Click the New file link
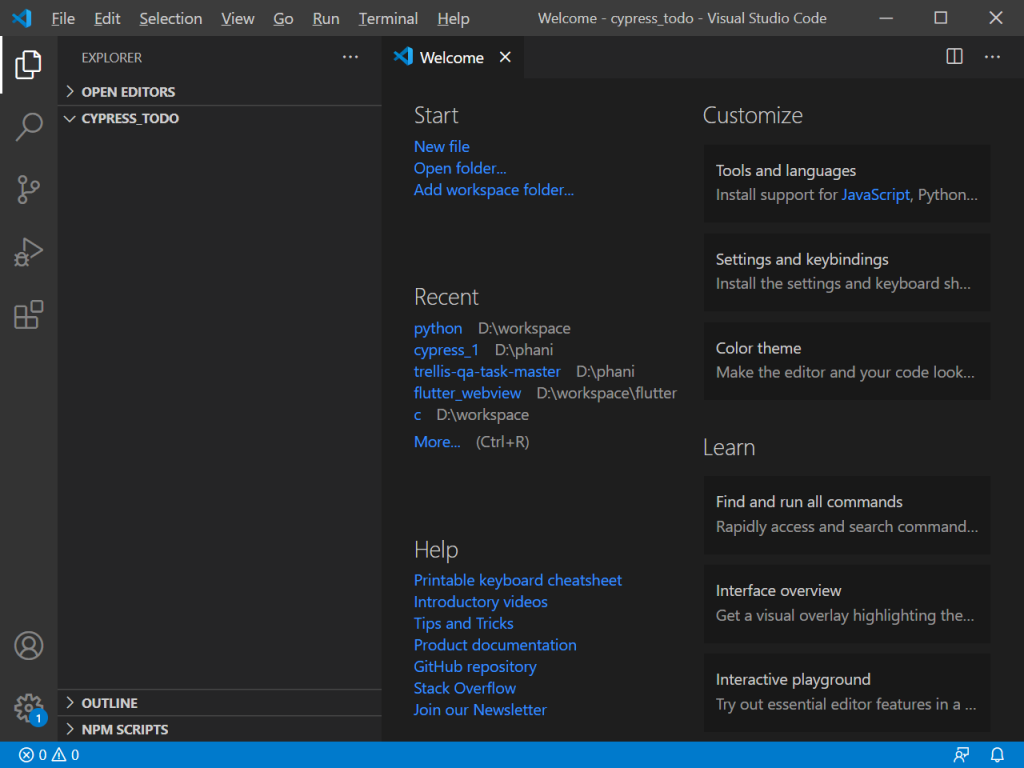Image resolution: width=1024 pixels, height=768 pixels. coord(441,146)
